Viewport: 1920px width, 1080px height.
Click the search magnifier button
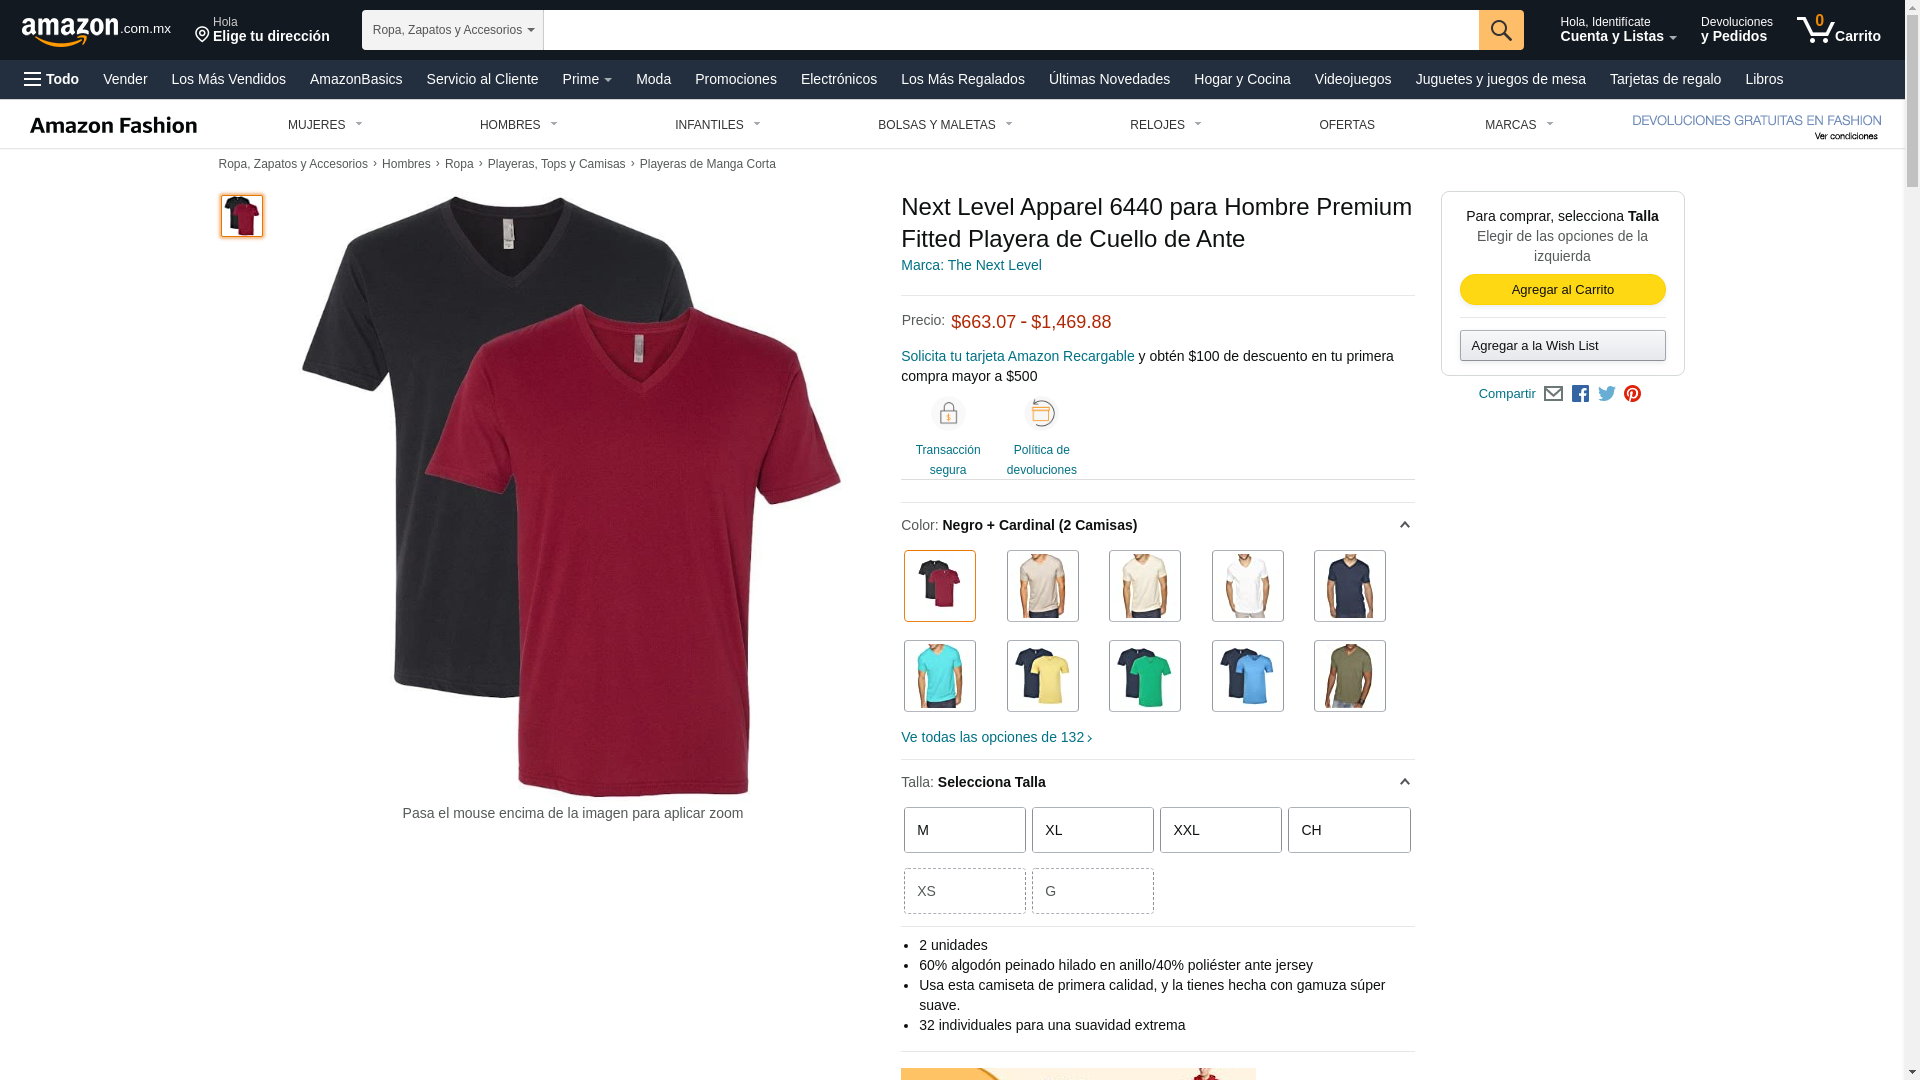[x=1501, y=30]
